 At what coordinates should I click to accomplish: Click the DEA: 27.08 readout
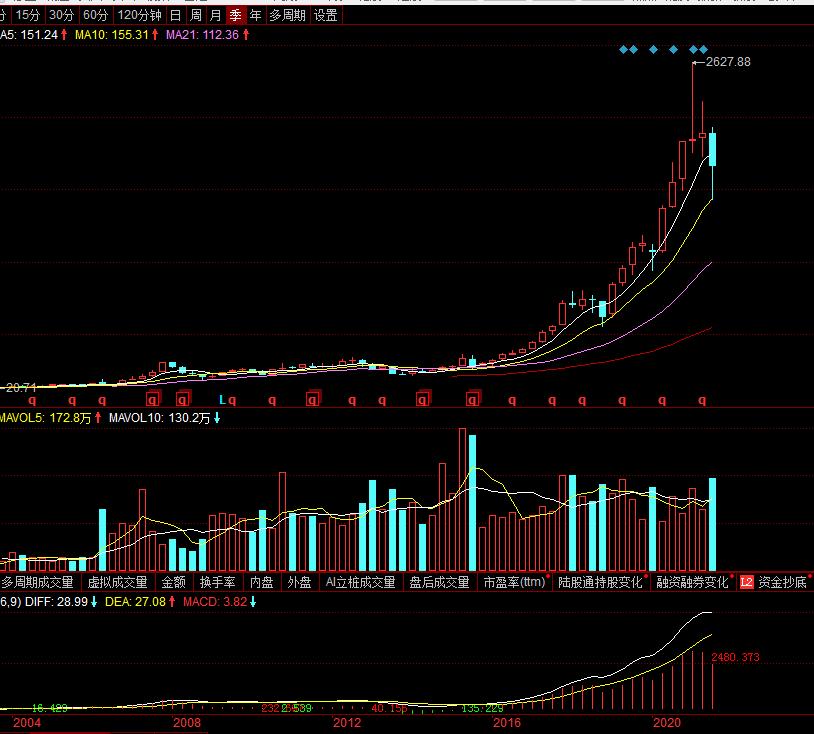(135, 602)
